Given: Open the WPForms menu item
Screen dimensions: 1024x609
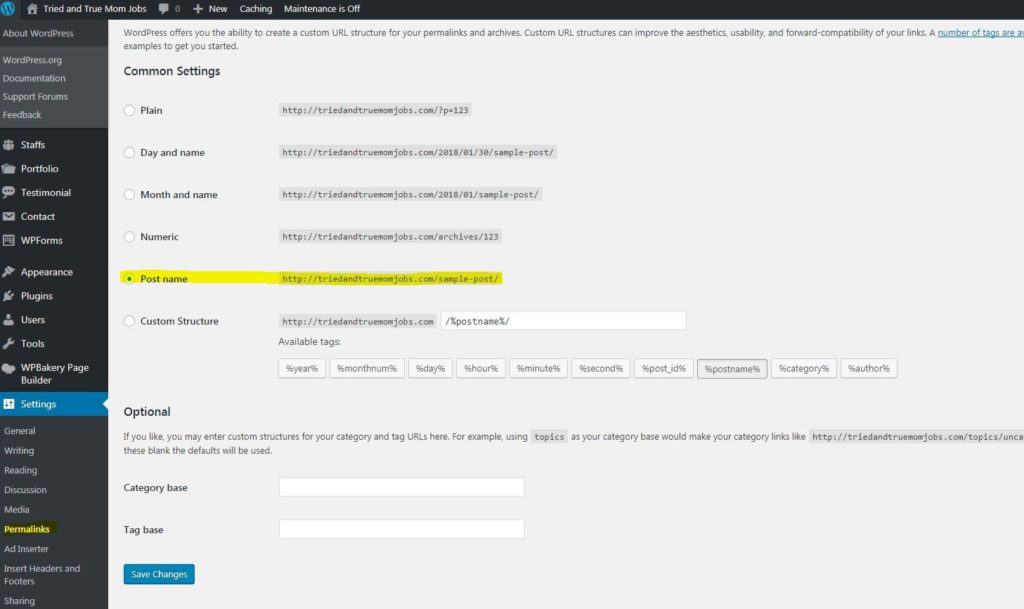Looking at the screenshot, I should [42, 240].
